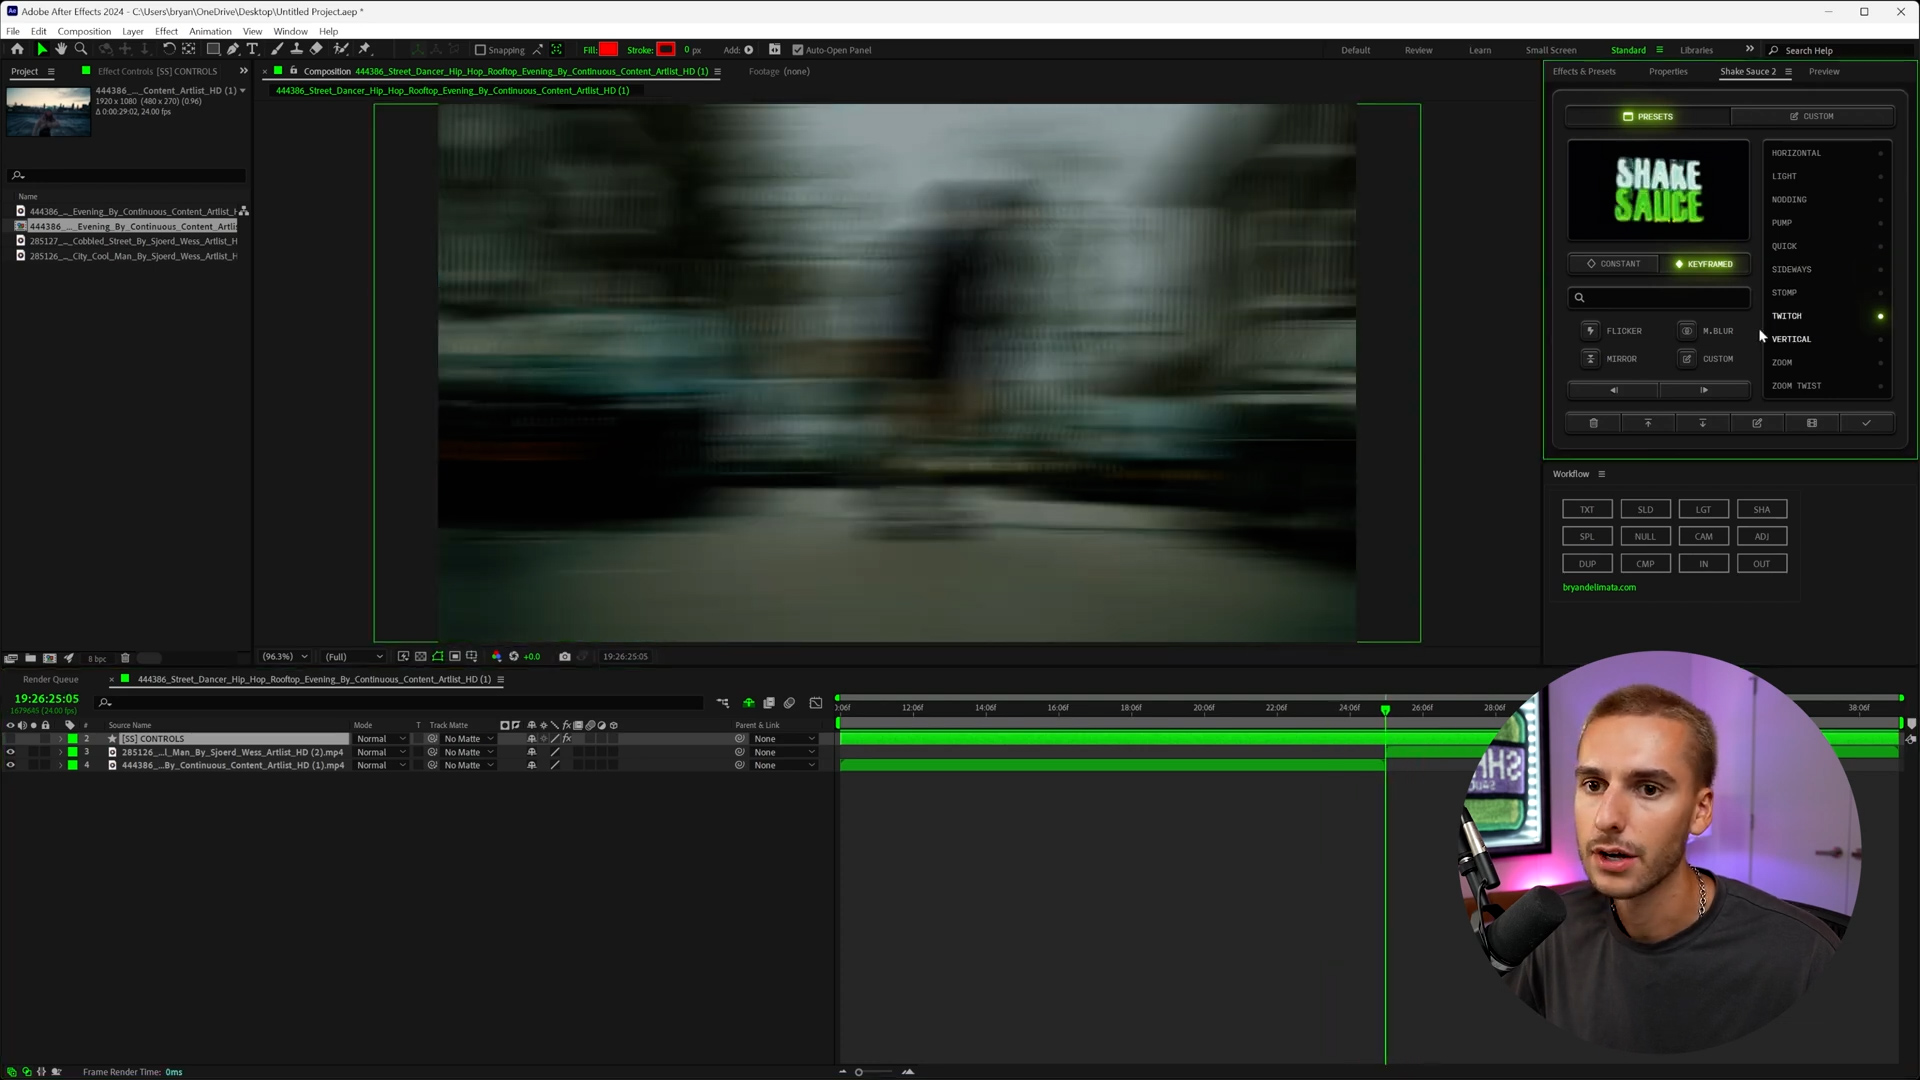Select the Clone Stamp tool
This screenshot has width=1920, height=1080.
click(x=297, y=49)
